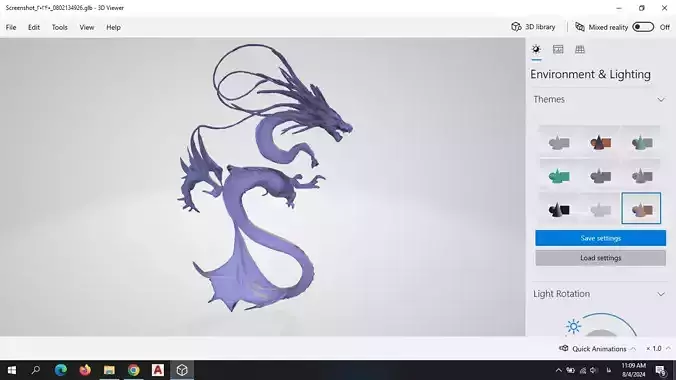Launch Google Chrome from the taskbar
This screenshot has width=676, height=380.
[x=134, y=370]
